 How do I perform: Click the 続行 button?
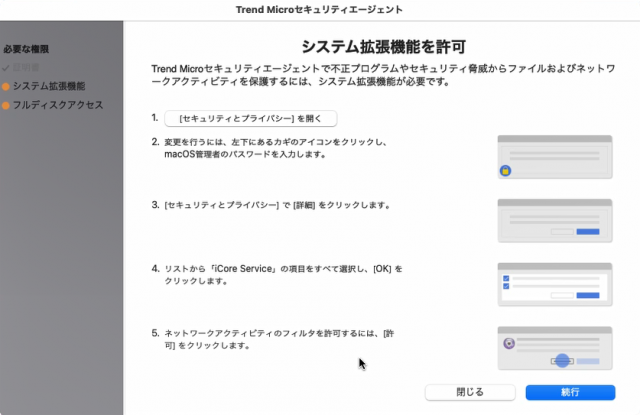(570, 392)
